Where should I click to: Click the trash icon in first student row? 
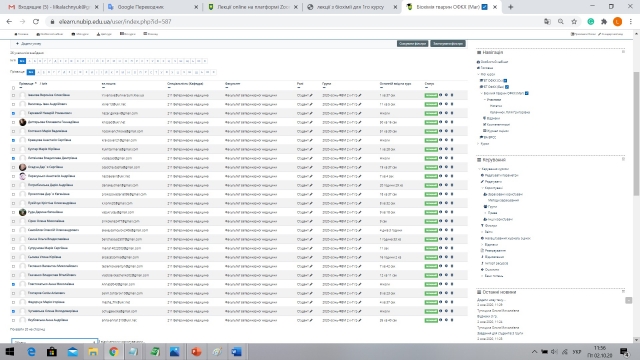(452, 95)
